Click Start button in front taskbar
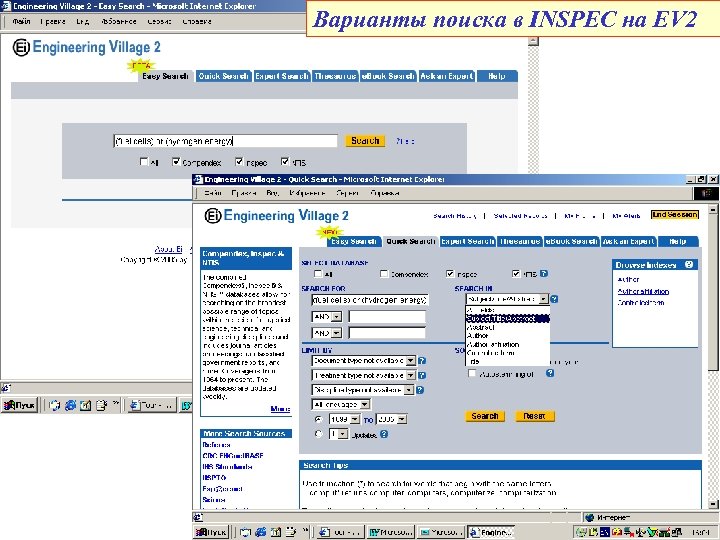The width and height of the screenshot is (720, 540). [211, 532]
